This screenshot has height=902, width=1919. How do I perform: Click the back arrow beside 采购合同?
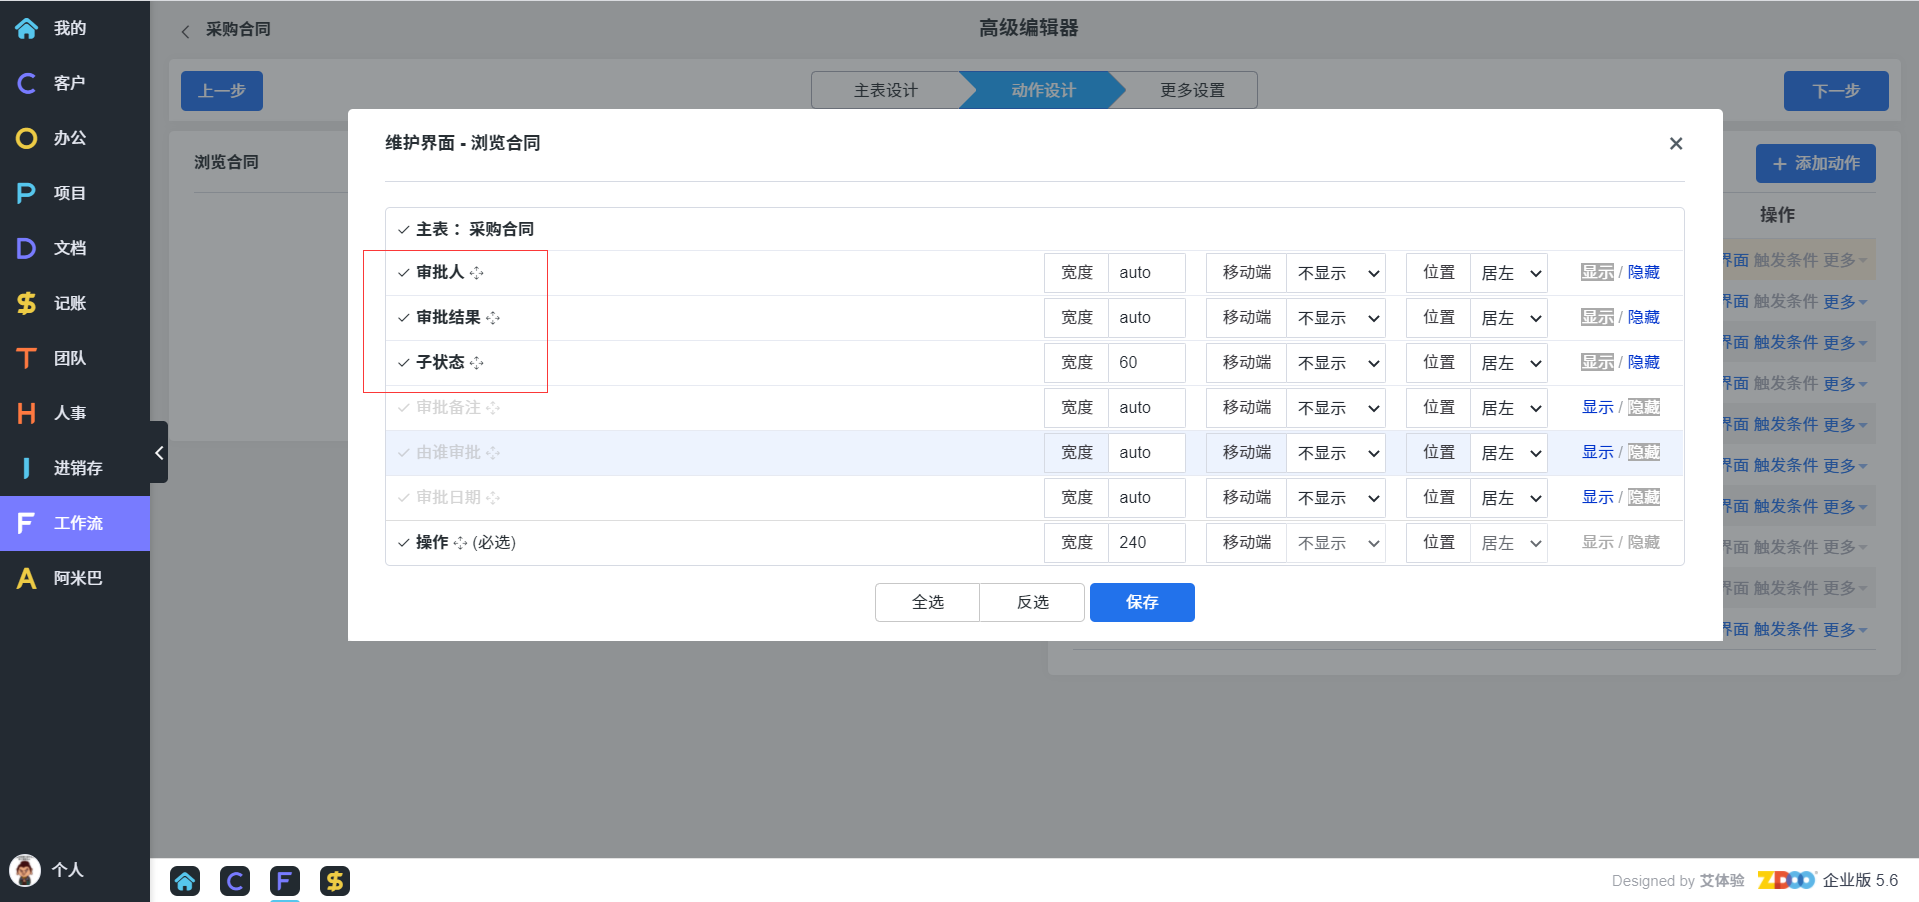pyautogui.click(x=185, y=31)
